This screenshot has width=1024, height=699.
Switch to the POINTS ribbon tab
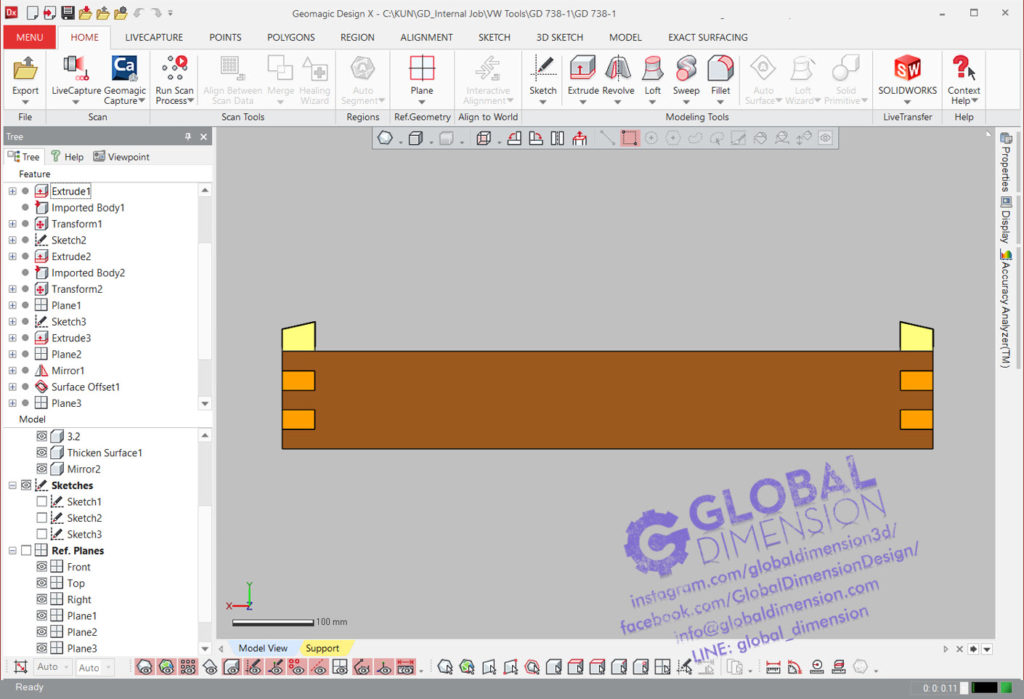[225, 37]
